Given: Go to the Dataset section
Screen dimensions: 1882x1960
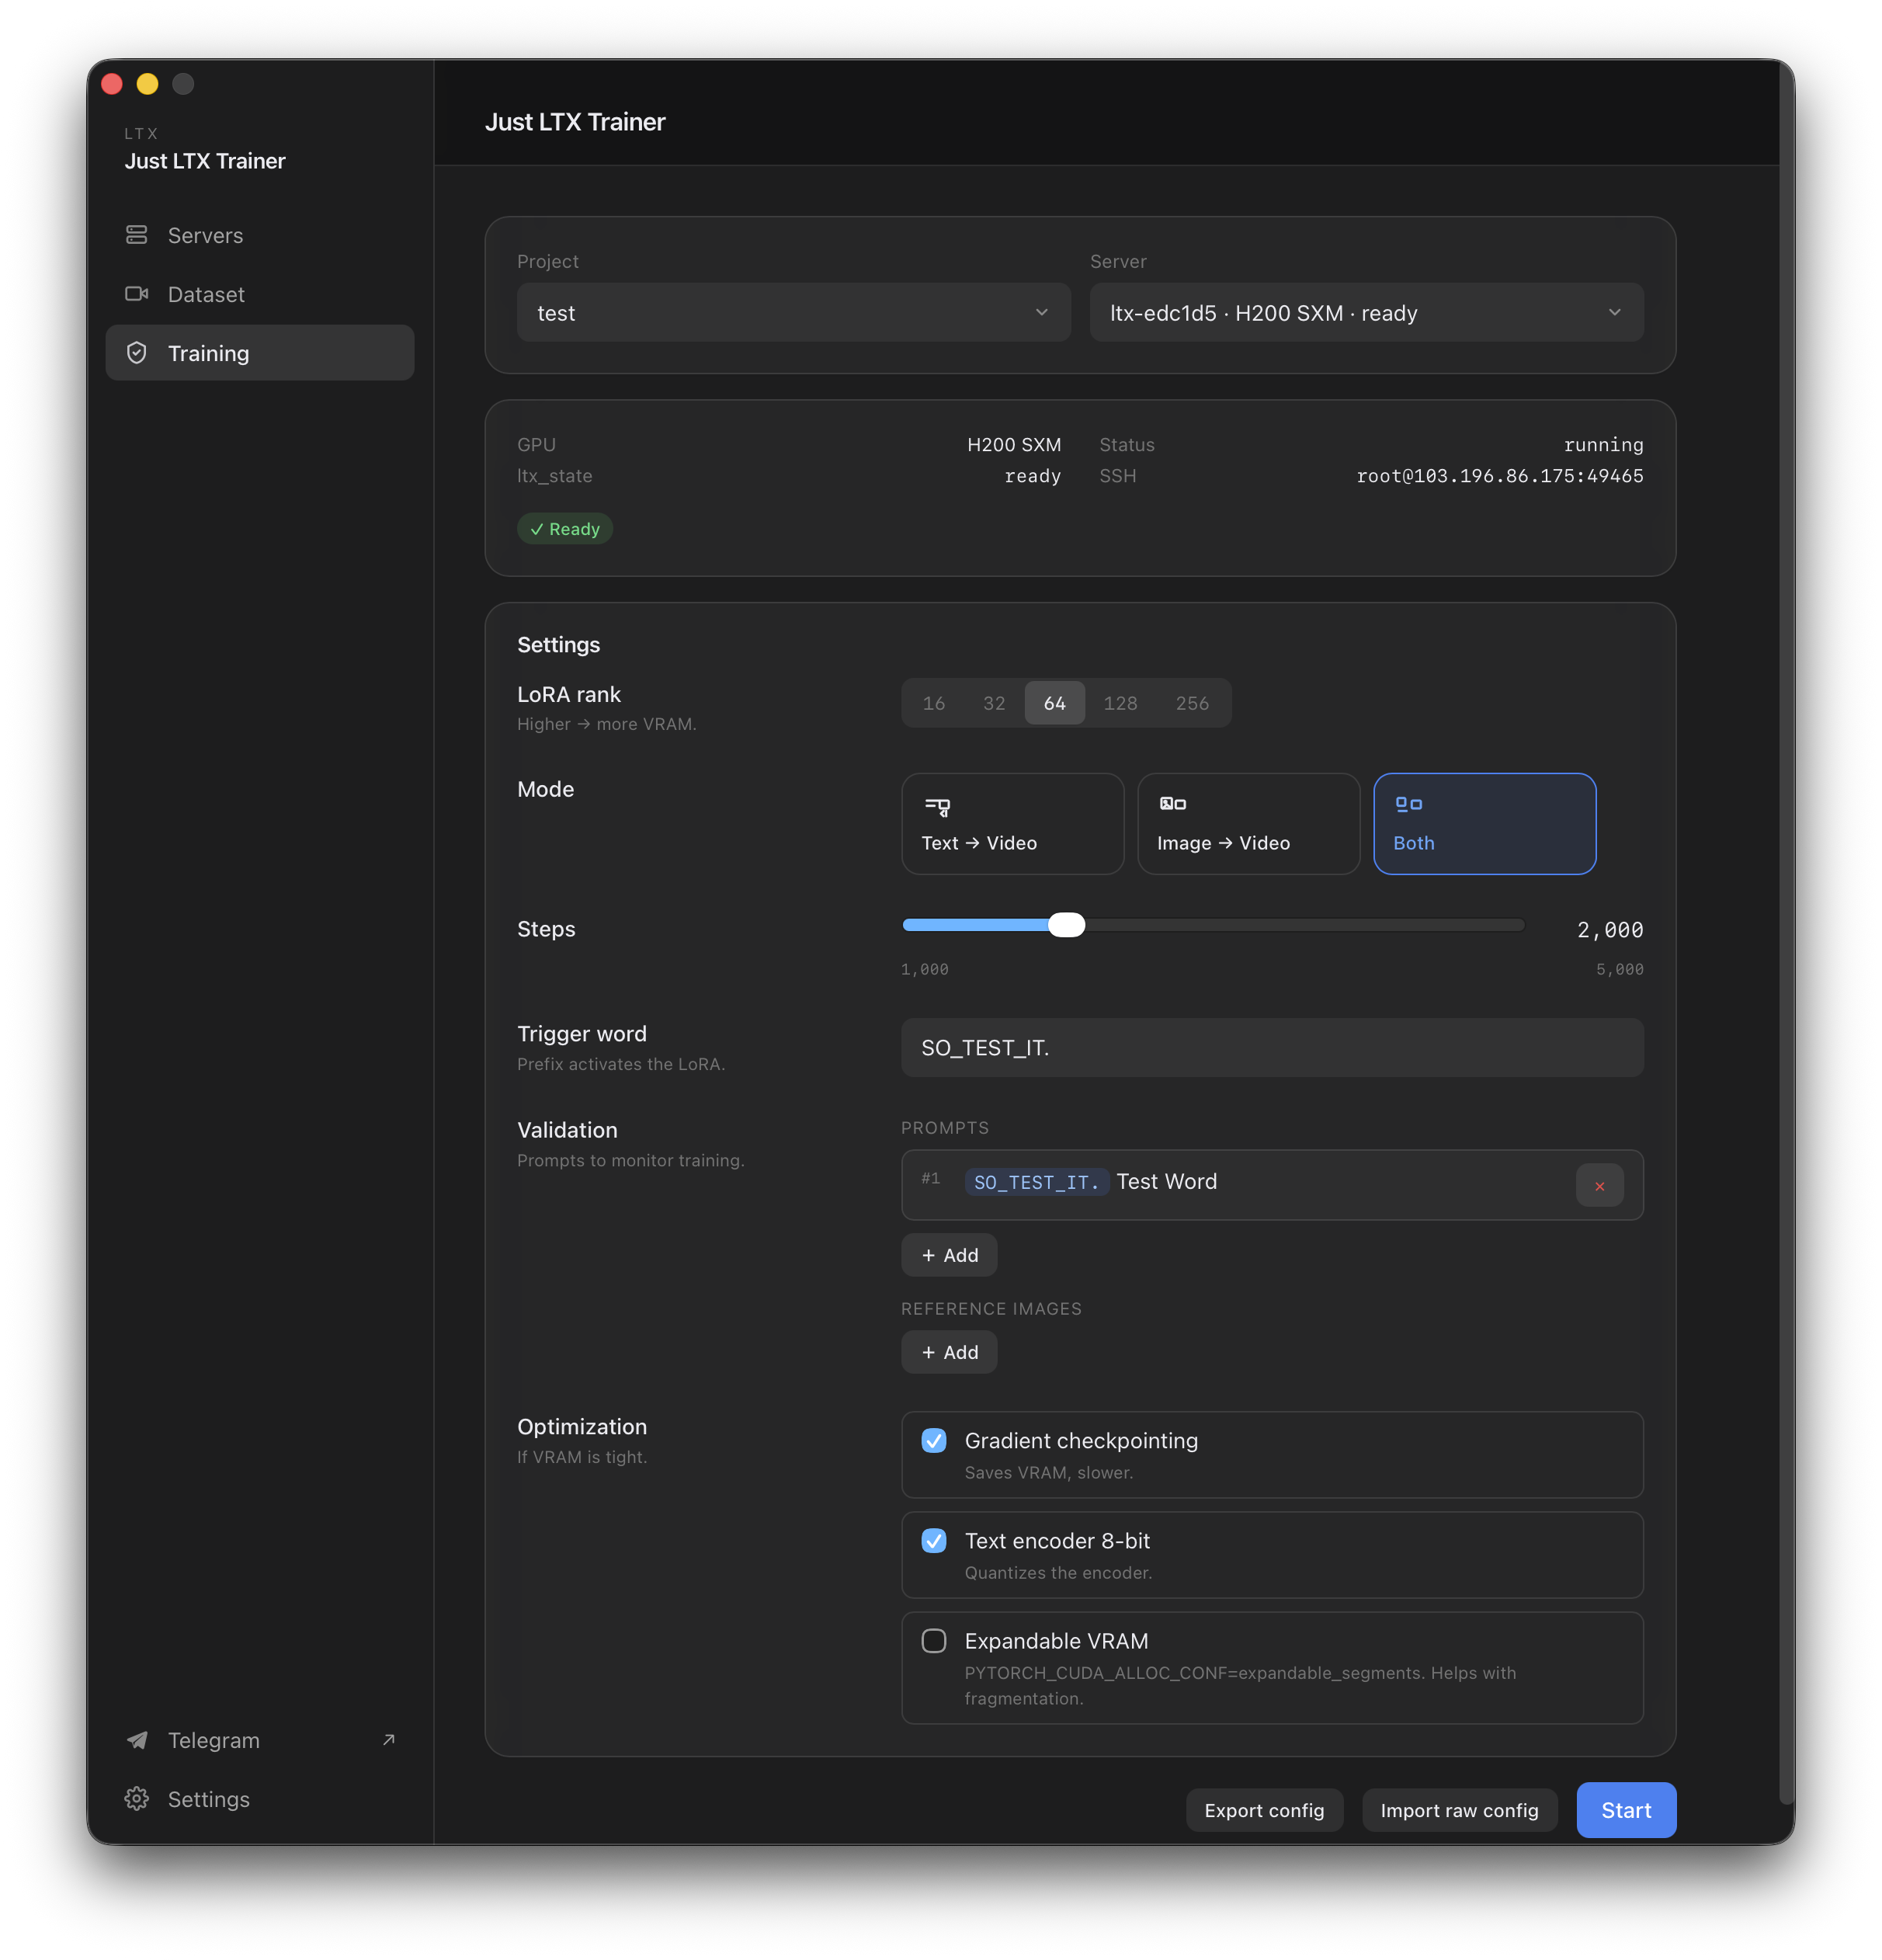Looking at the screenshot, I should pos(260,294).
